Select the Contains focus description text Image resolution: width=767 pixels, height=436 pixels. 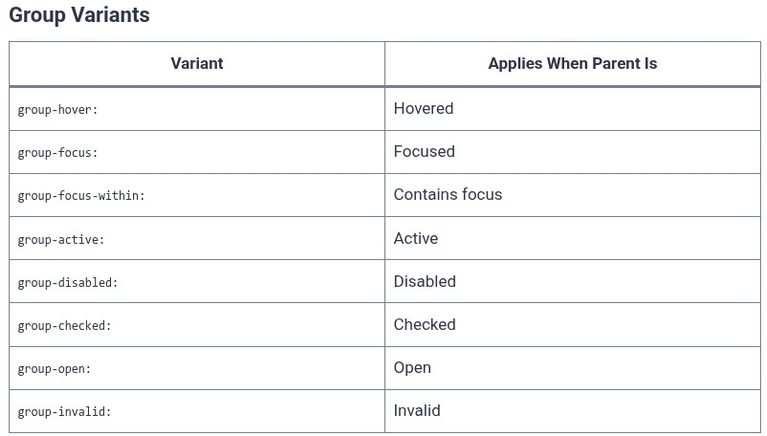coord(448,194)
